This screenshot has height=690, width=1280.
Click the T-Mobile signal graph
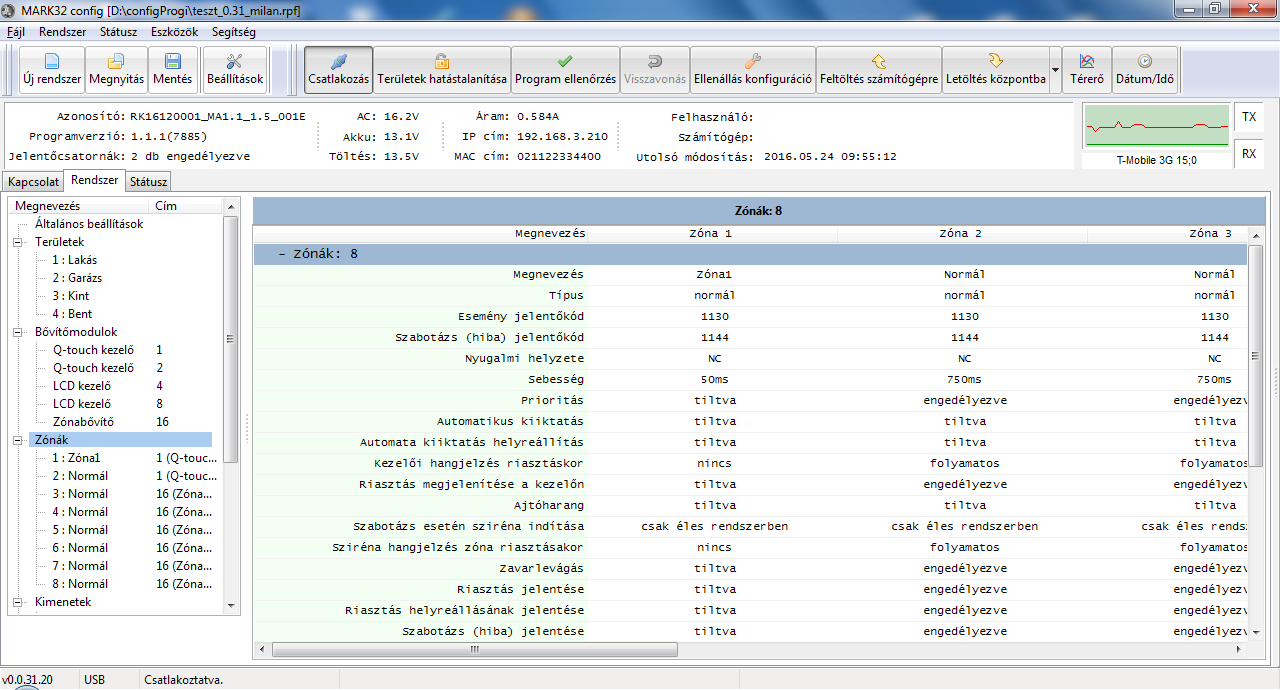[1156, 126]
